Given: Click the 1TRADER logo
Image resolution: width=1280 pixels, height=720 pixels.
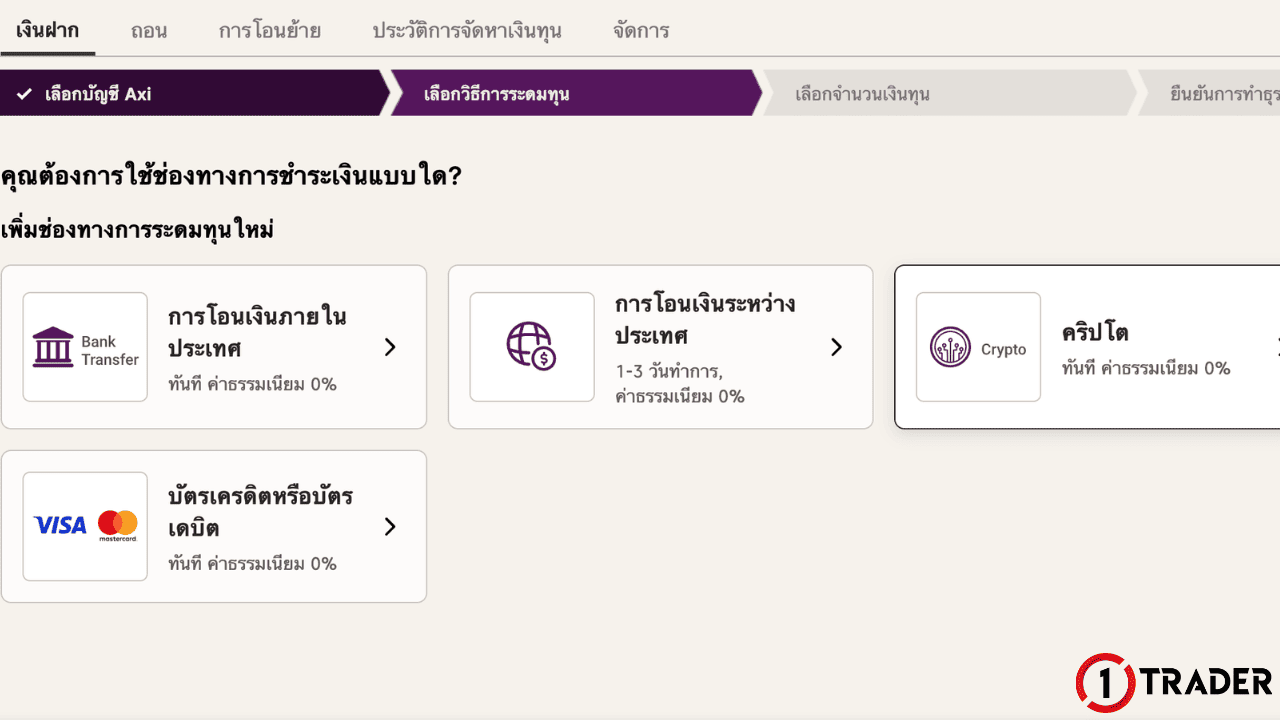Looking at the screenshot, I should [1170, 682].
